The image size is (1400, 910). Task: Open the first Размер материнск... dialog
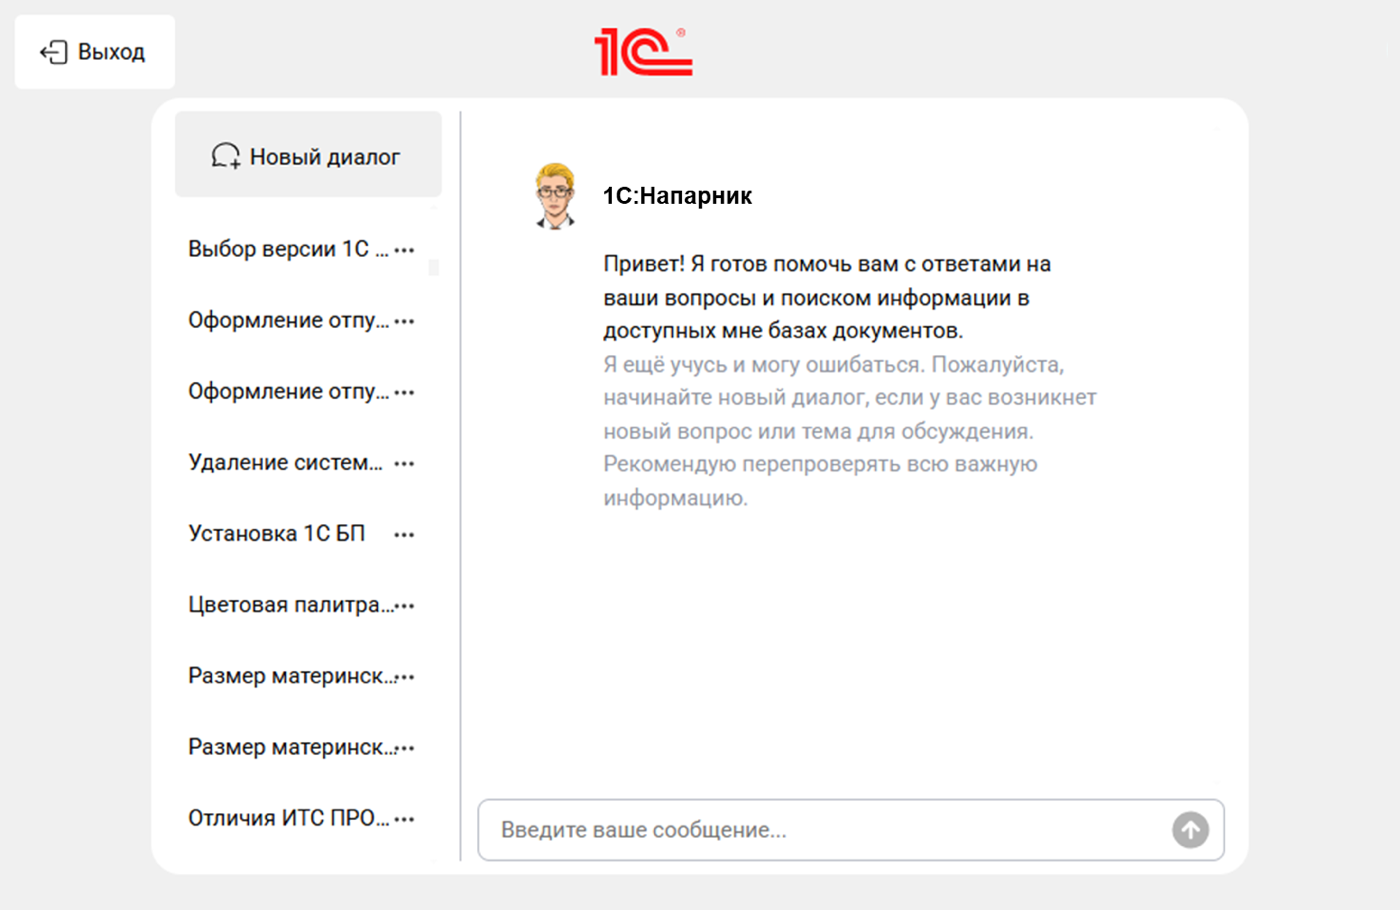(x=290, y=676)
